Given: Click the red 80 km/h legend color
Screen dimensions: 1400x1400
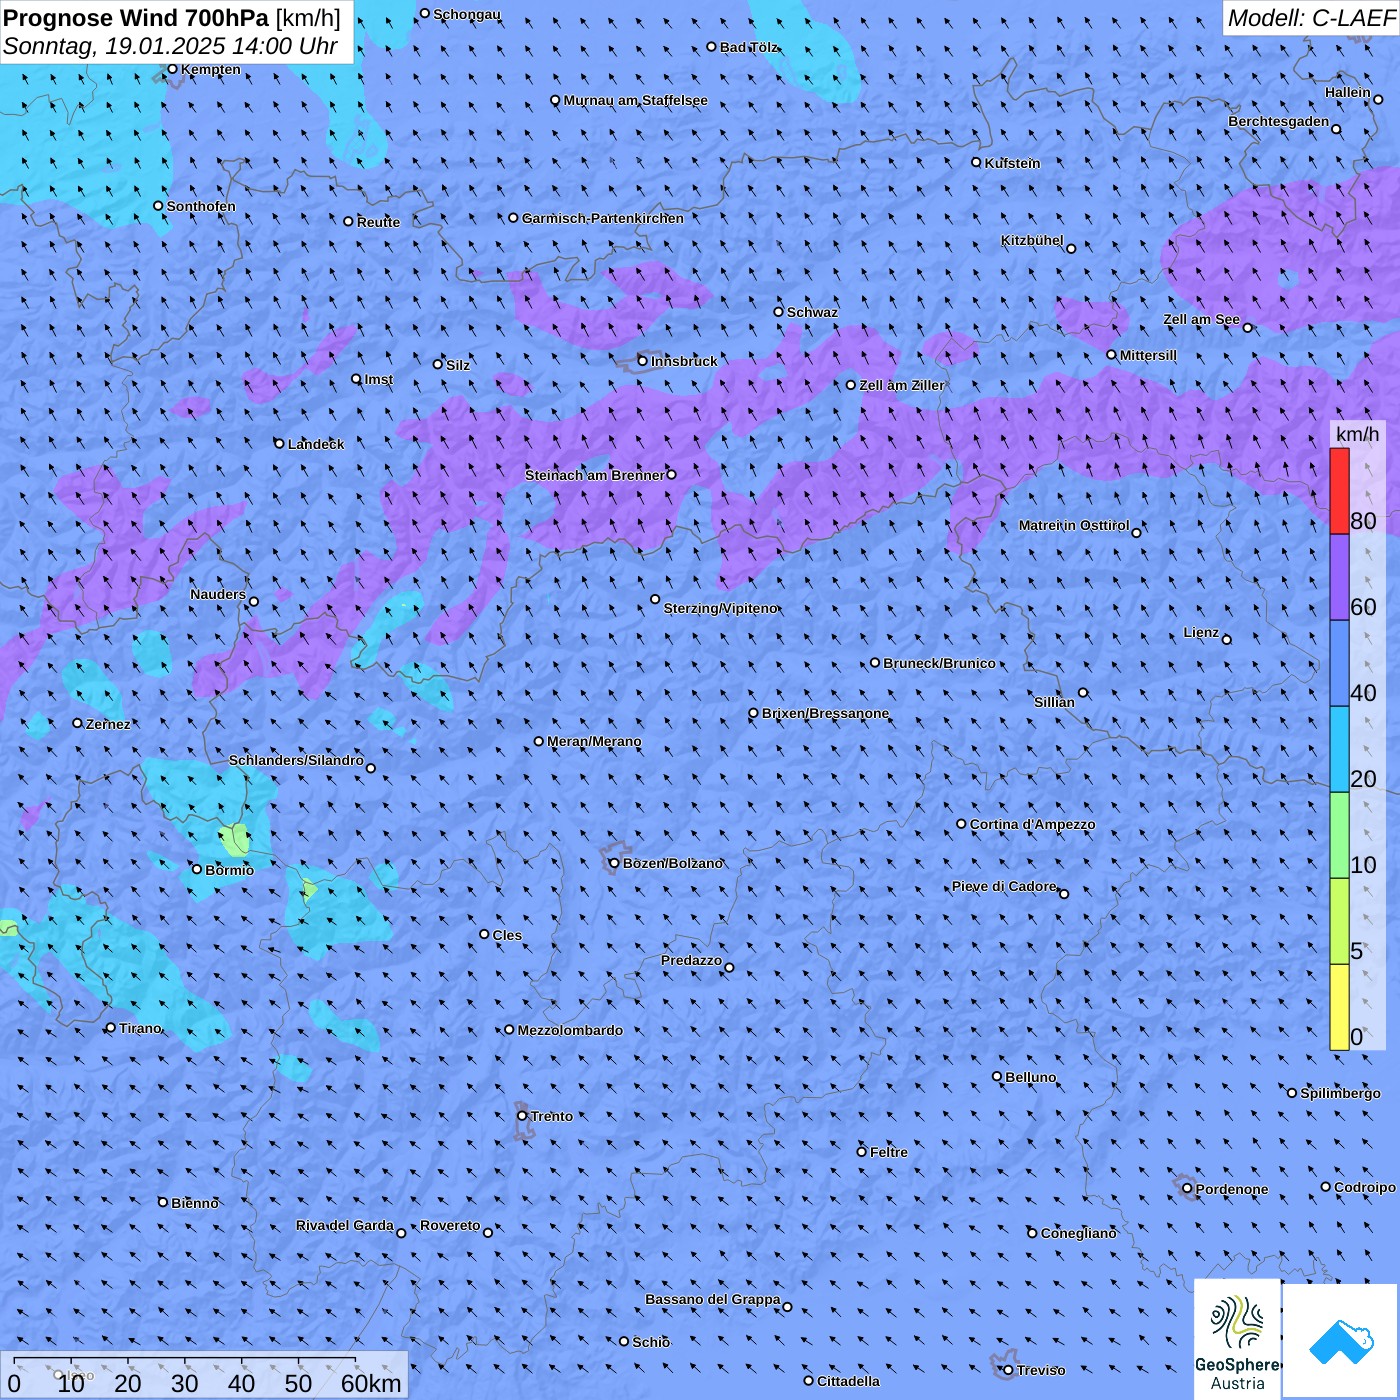Looking at the screenshot, I should pos(1339,491).
